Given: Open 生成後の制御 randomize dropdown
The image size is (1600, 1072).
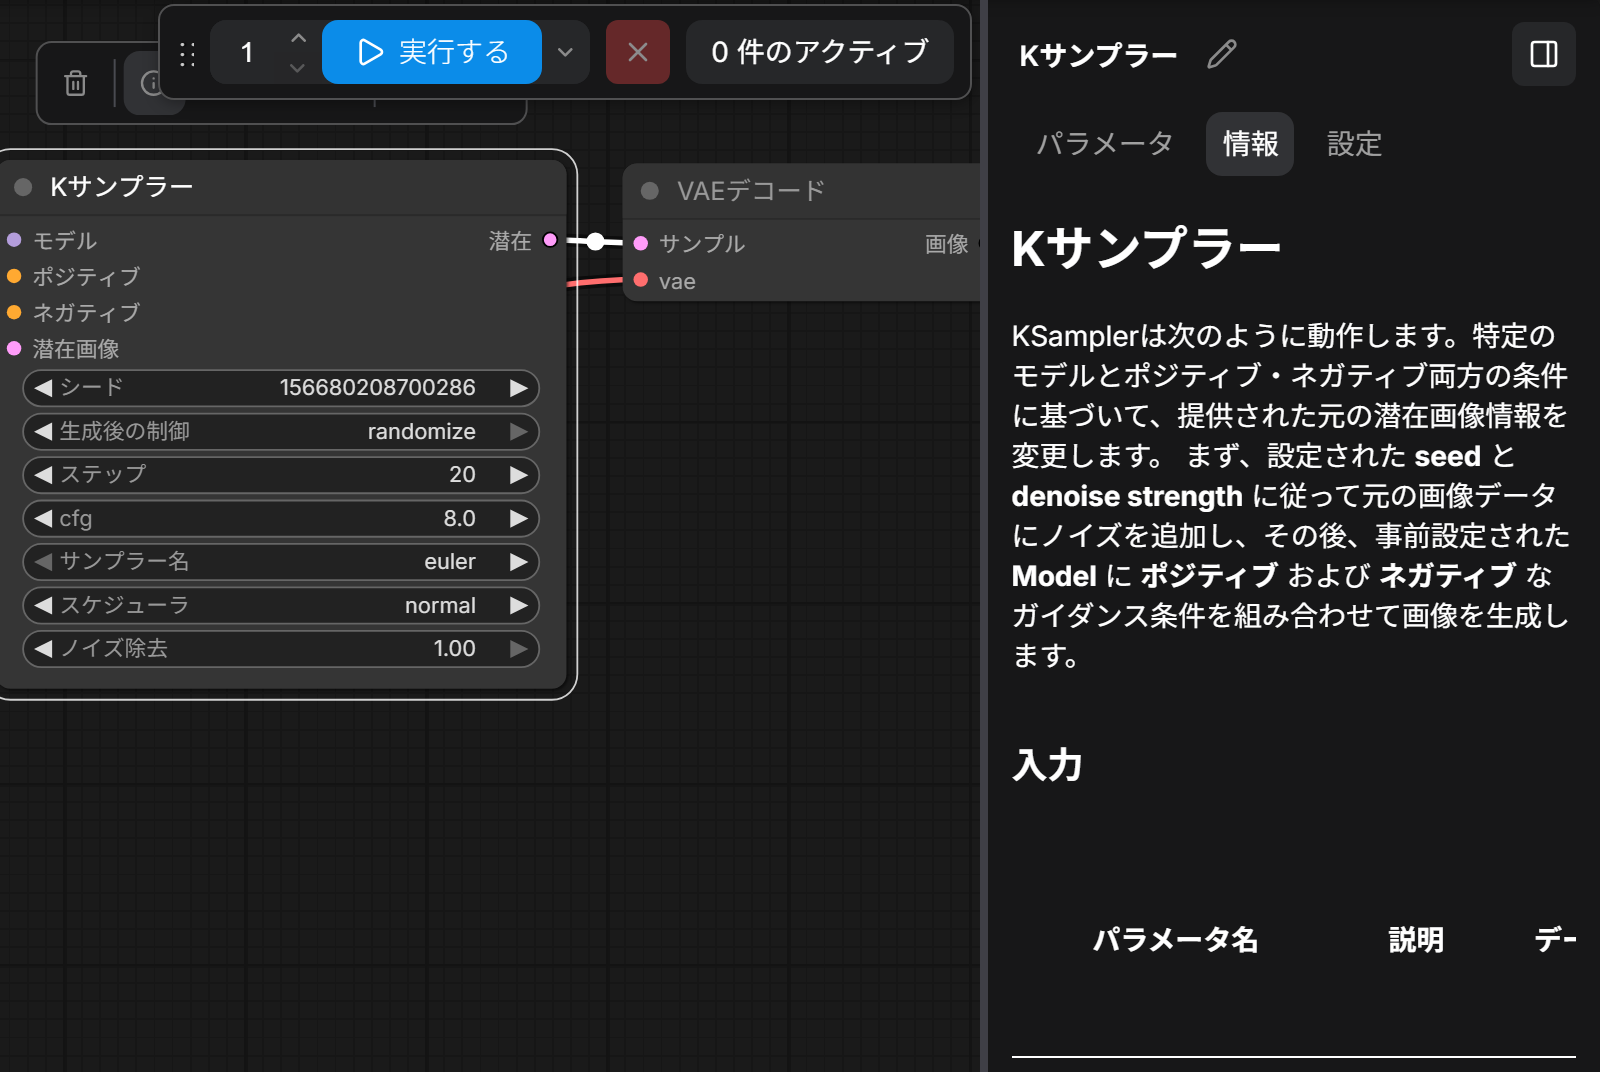Looking at the screenshot, I should 281,432.
